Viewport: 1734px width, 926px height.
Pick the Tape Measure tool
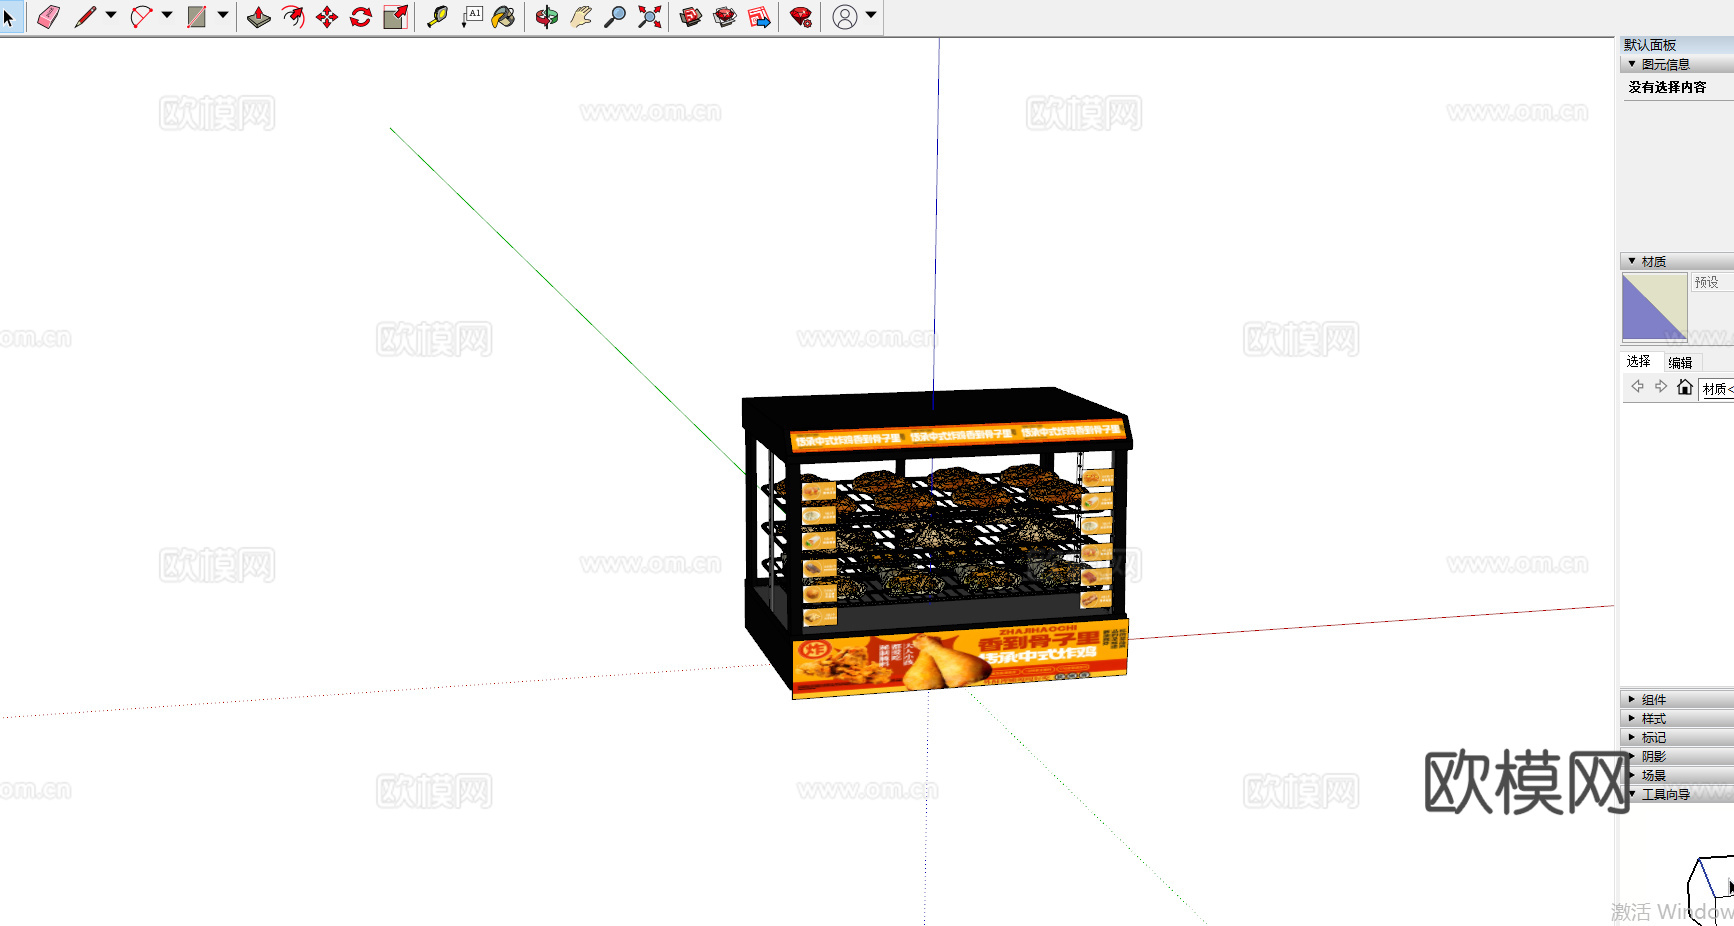click(437, 17)
